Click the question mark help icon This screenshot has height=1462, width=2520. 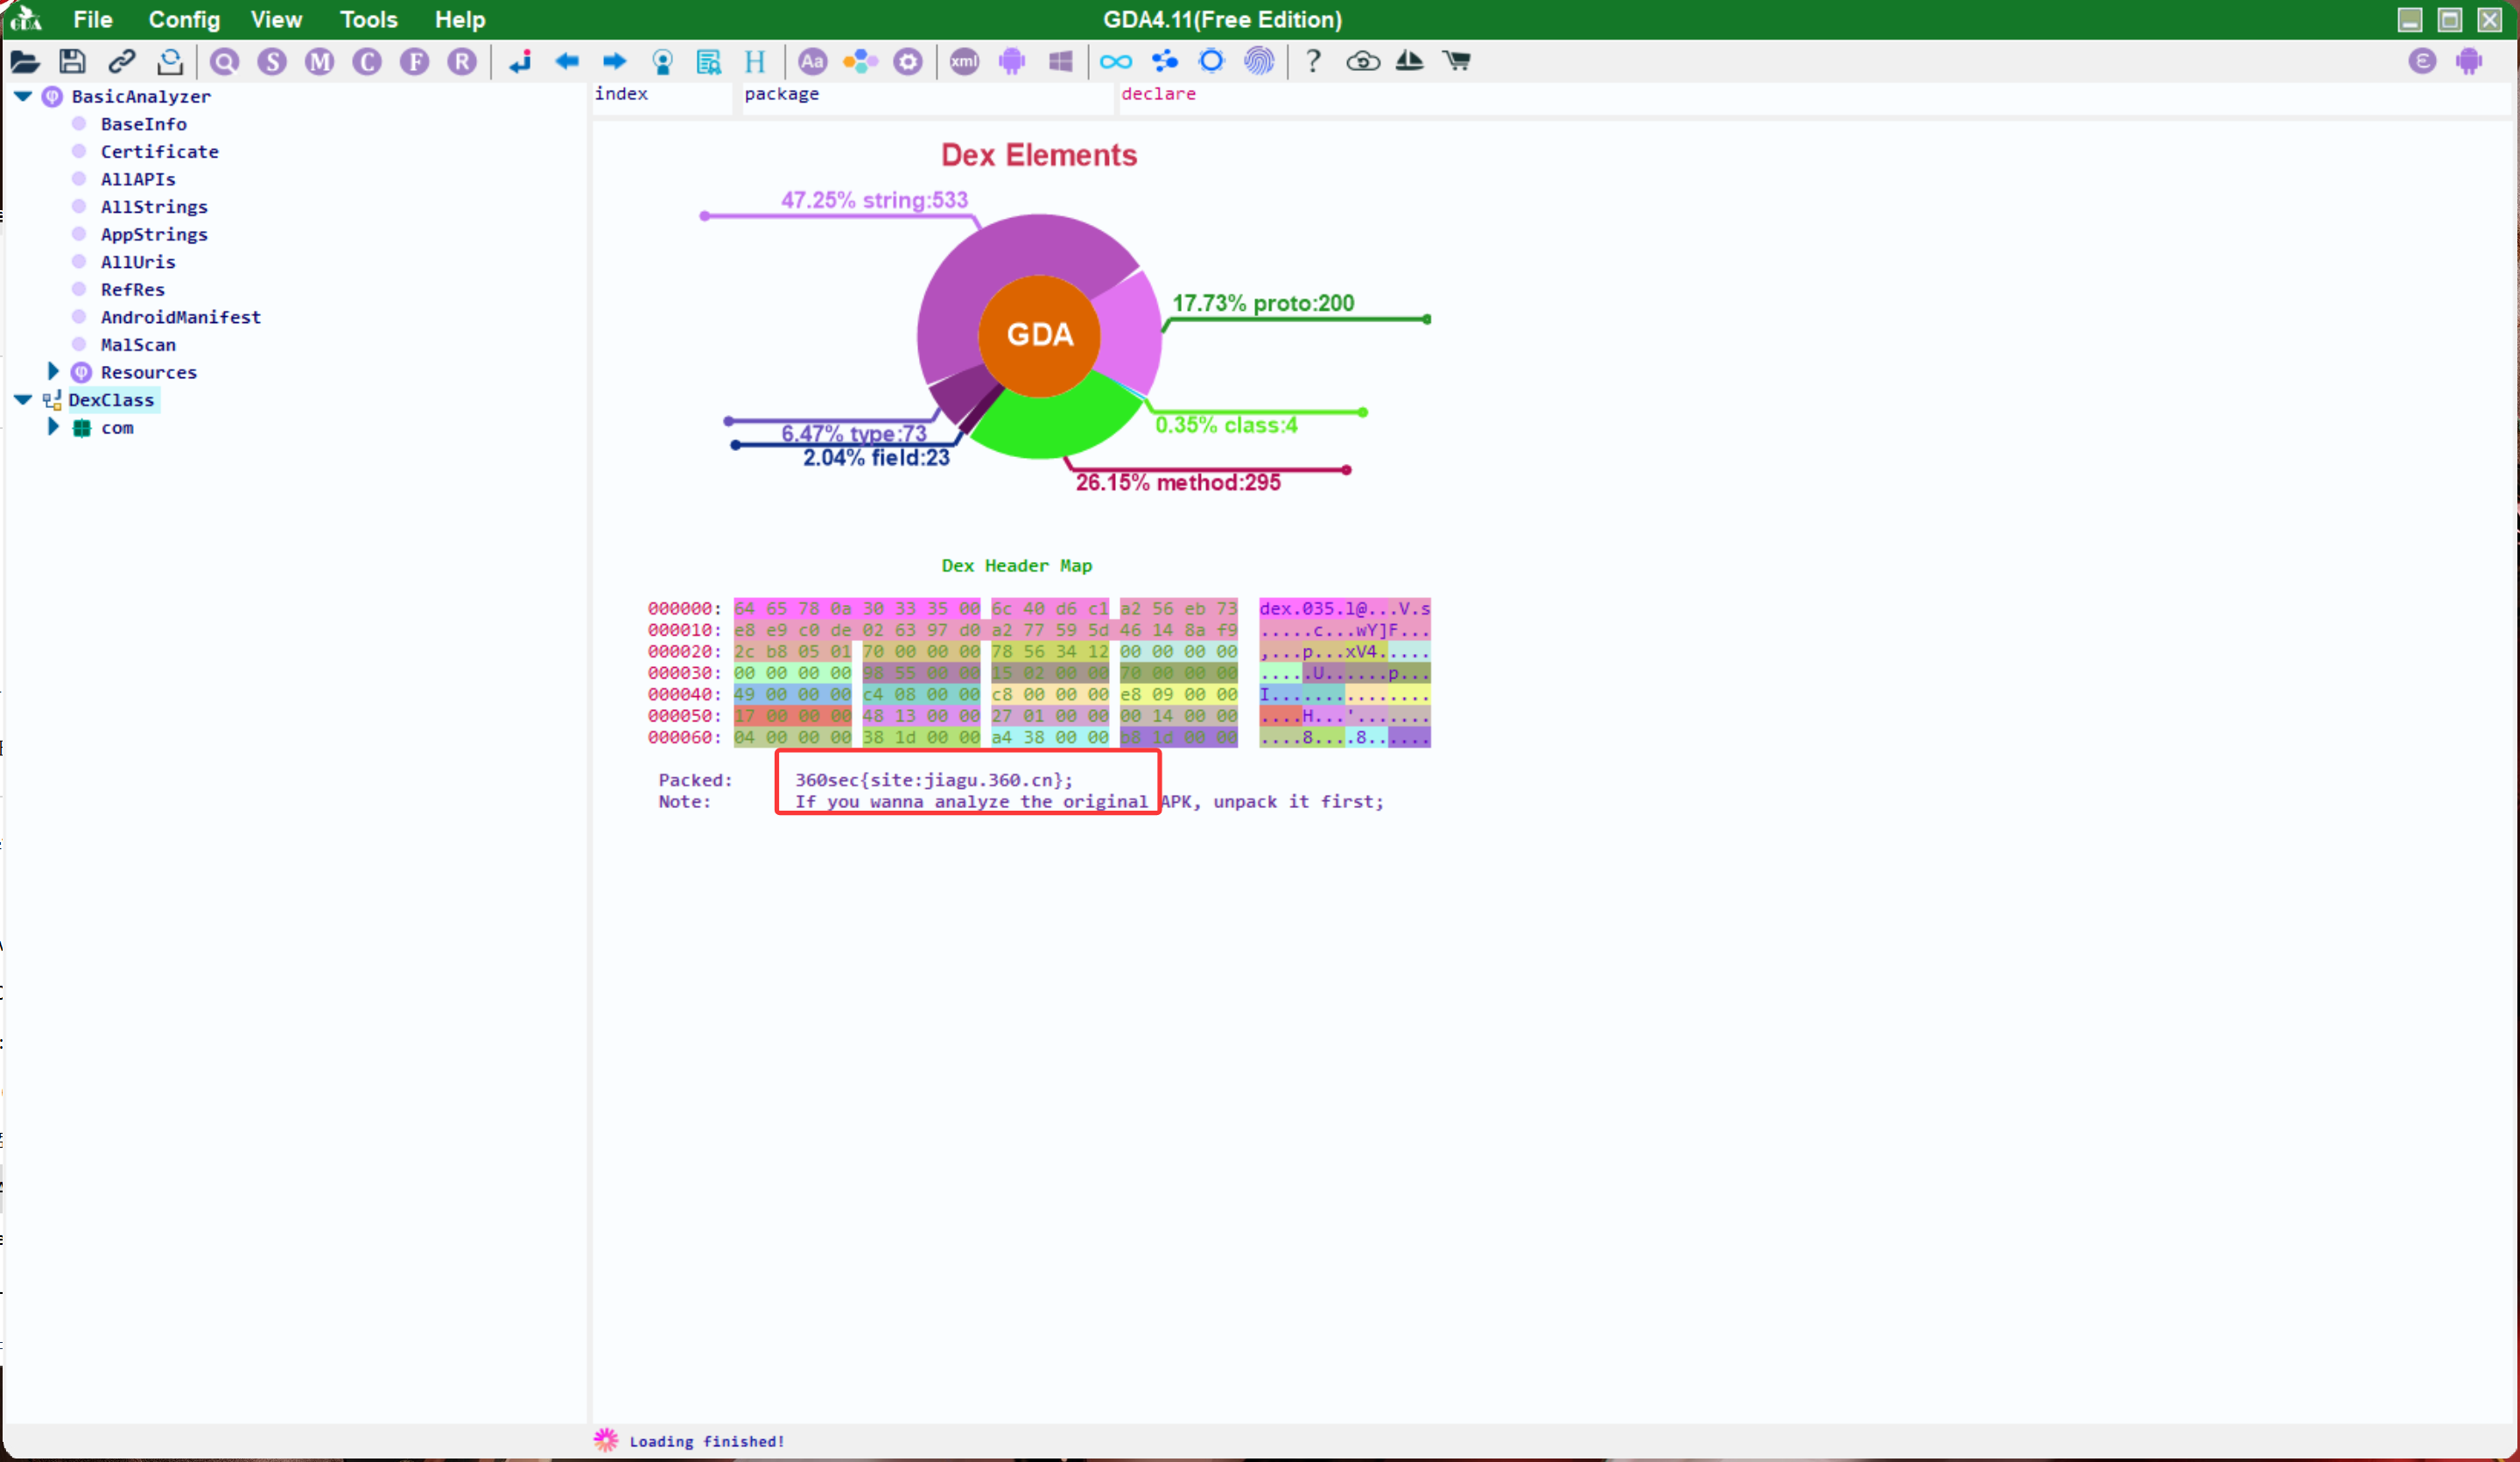[x=1313, y=62]
